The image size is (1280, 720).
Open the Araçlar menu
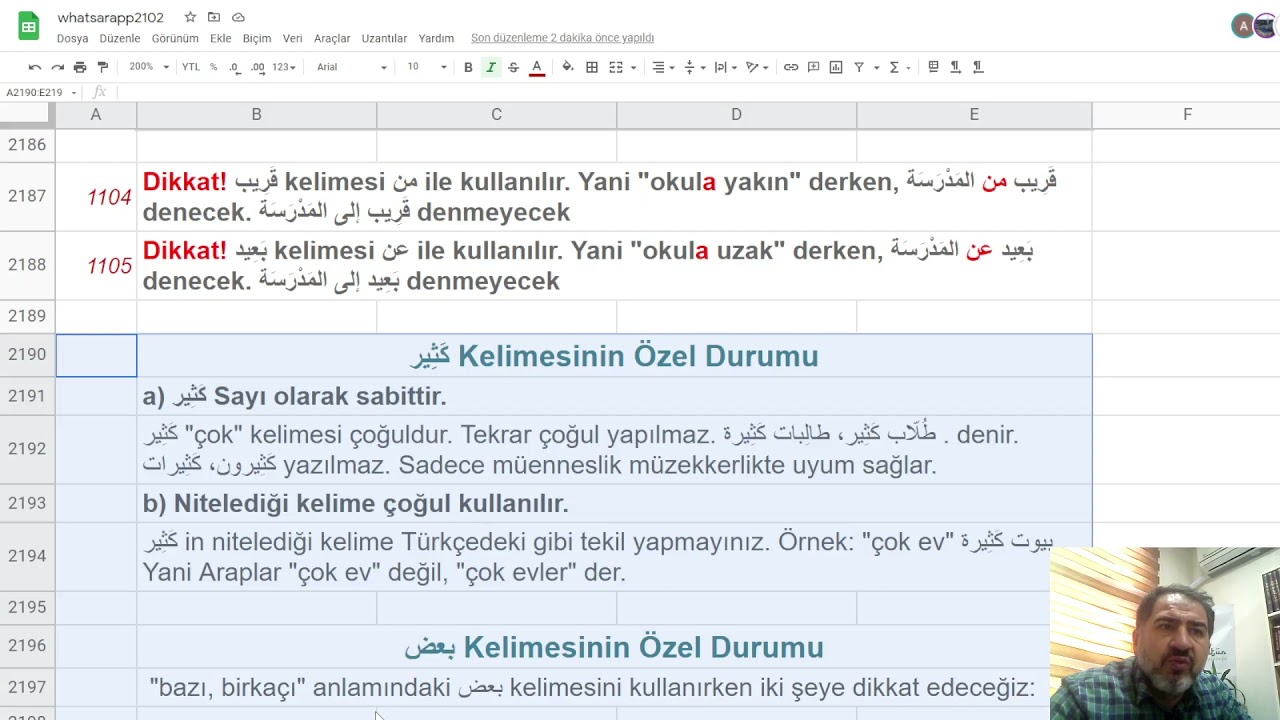tap(332, 38)
